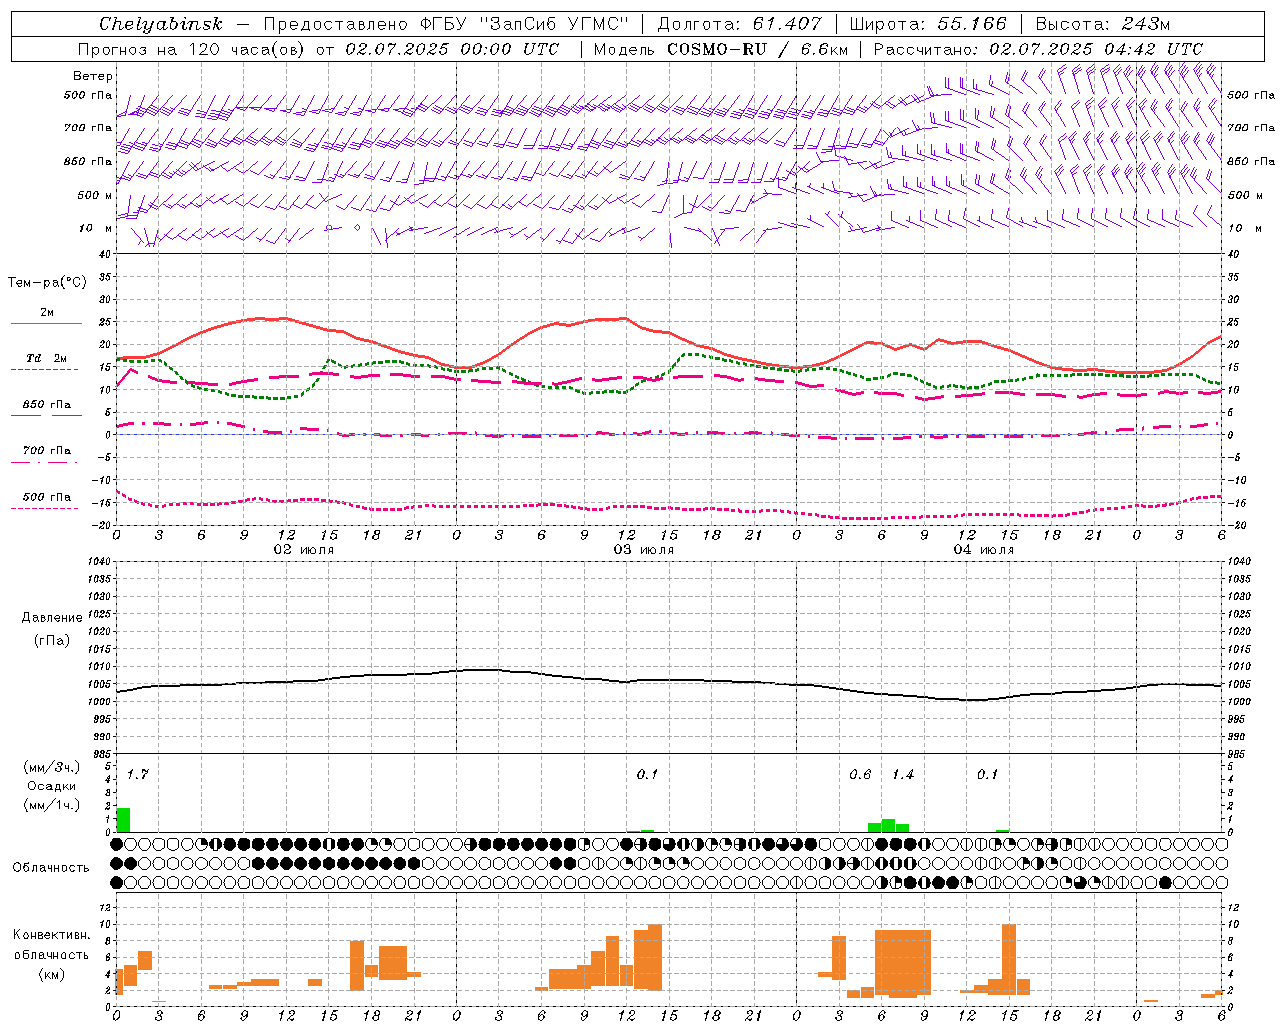Click the '03 июля' date label
This screenshot has height=1024, width=1280.
[x=643, y=549]
